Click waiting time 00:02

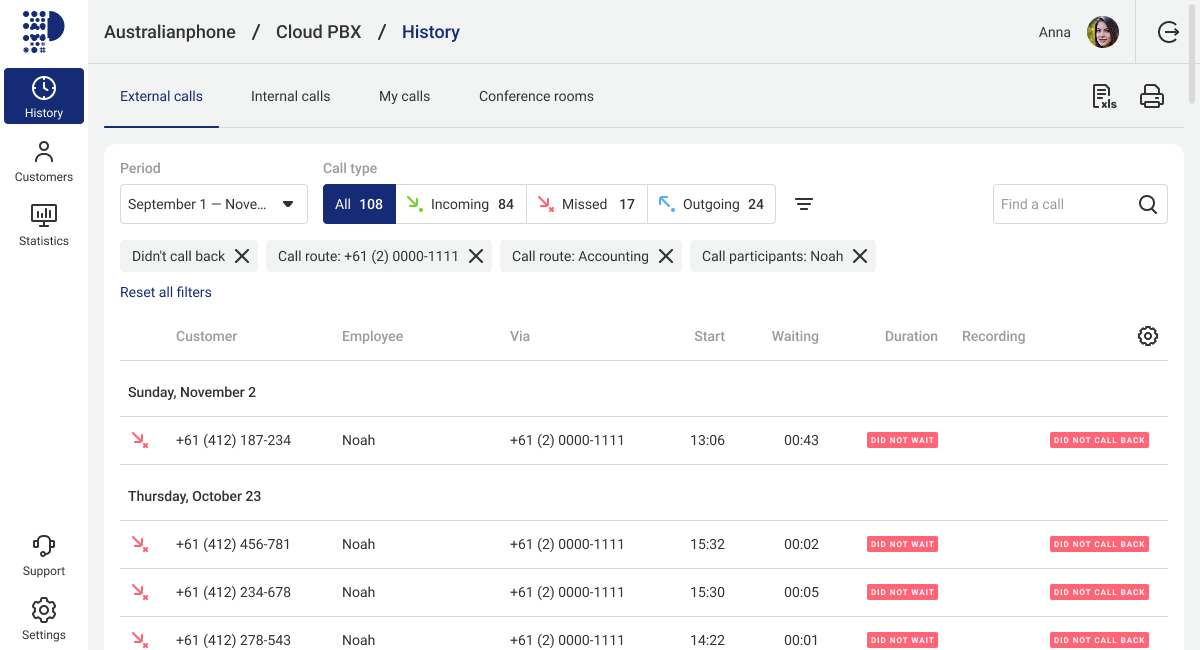coord(801,544)
